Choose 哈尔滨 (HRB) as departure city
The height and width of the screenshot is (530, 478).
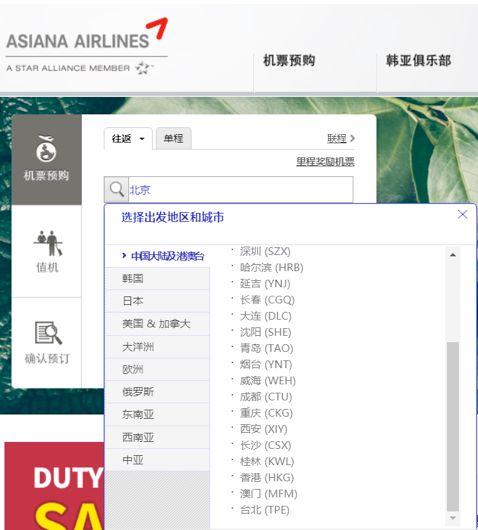pyautogui.click(x=271, y=267)
